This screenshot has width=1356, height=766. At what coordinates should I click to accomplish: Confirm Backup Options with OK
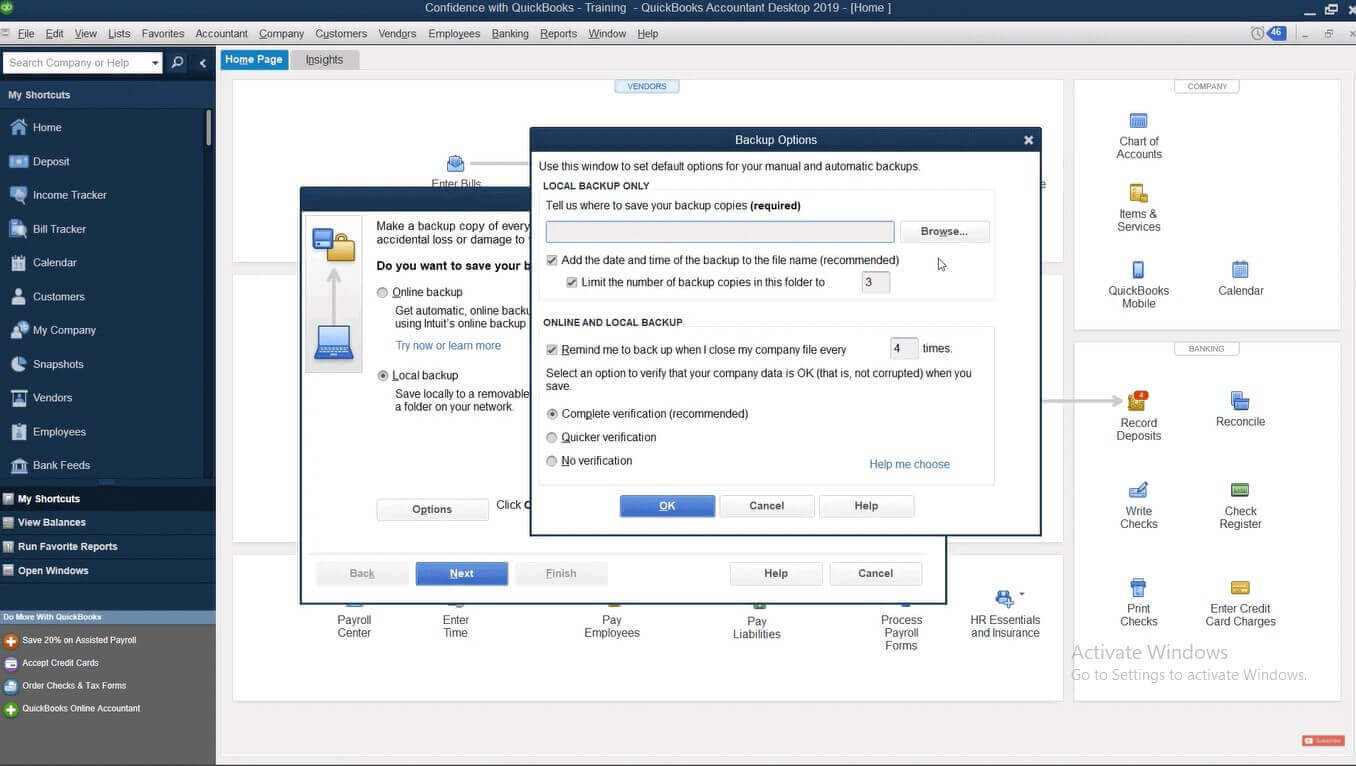click(x=667, y=506)
